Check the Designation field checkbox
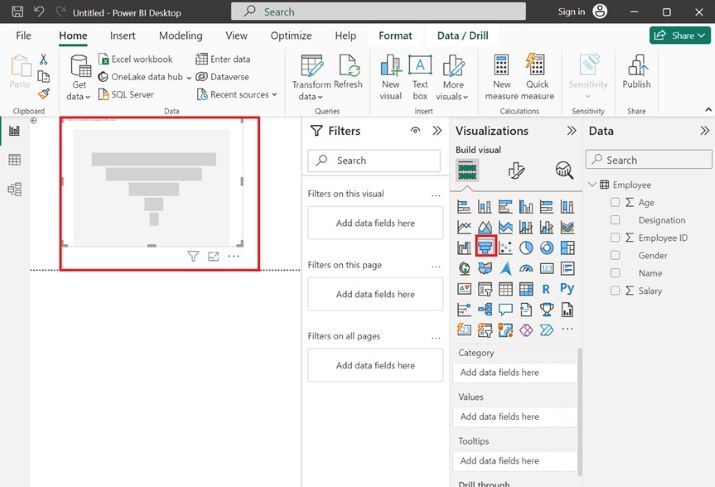The width and height of the screenshot is (715, 487). (x=615, y=220)
